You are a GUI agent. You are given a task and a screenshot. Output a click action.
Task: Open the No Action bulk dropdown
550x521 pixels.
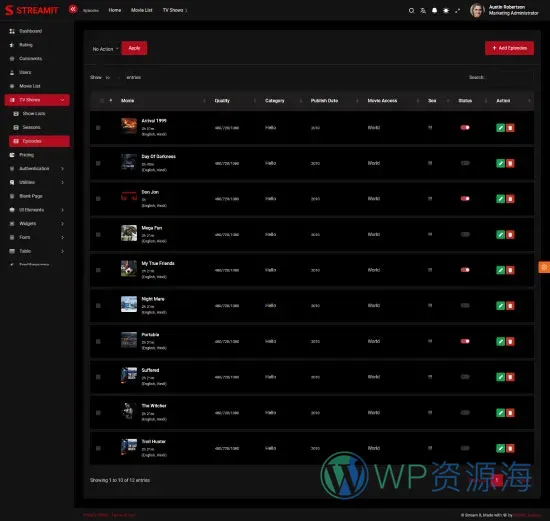click(105, 49)
